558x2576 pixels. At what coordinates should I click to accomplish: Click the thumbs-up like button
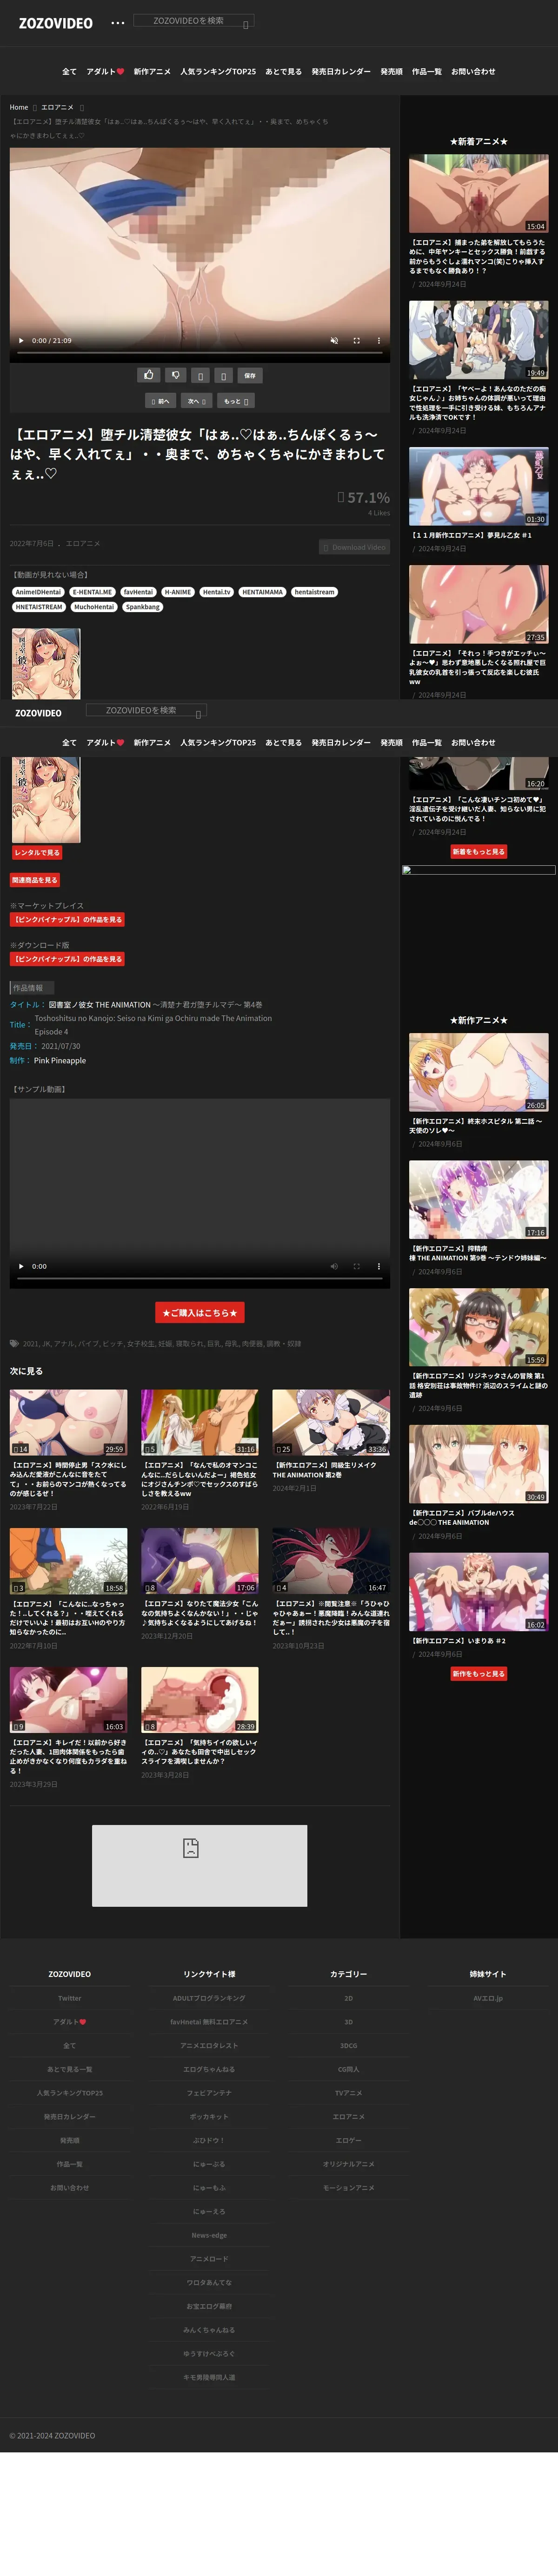[x=149, y=375]
